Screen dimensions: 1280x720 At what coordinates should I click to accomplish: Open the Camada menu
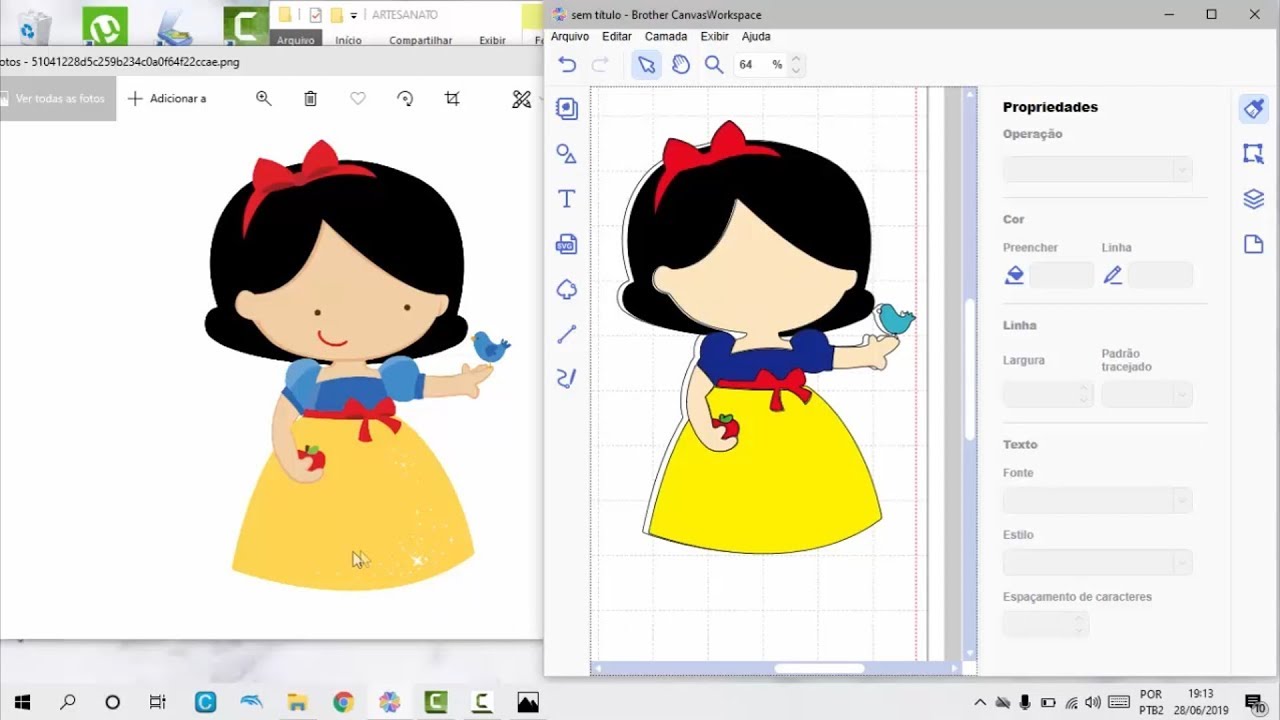(666, 36)
